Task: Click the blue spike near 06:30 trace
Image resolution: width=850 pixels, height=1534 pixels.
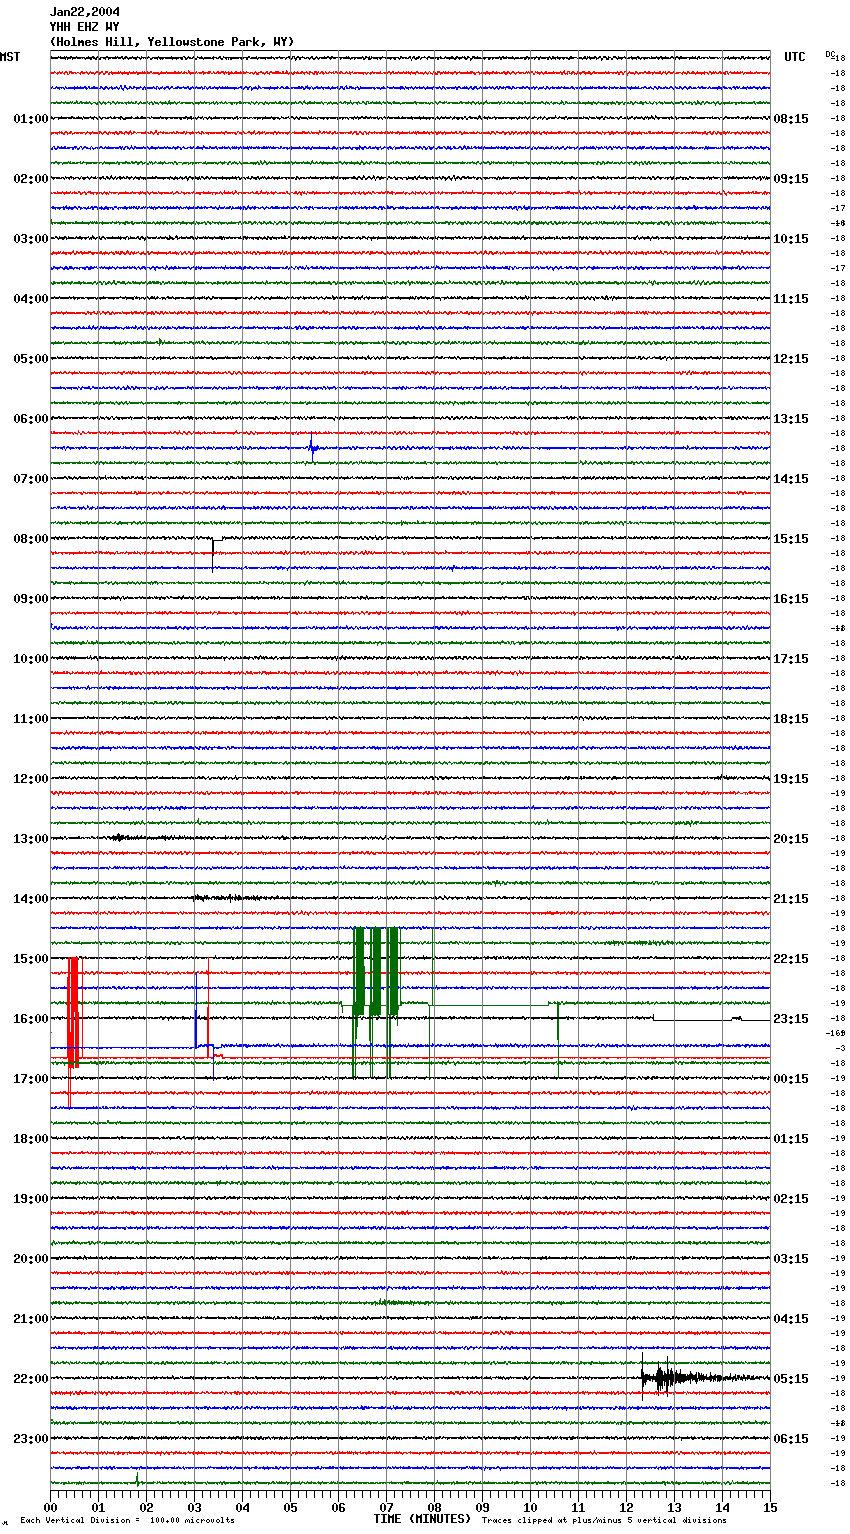Action: [312, 447]
